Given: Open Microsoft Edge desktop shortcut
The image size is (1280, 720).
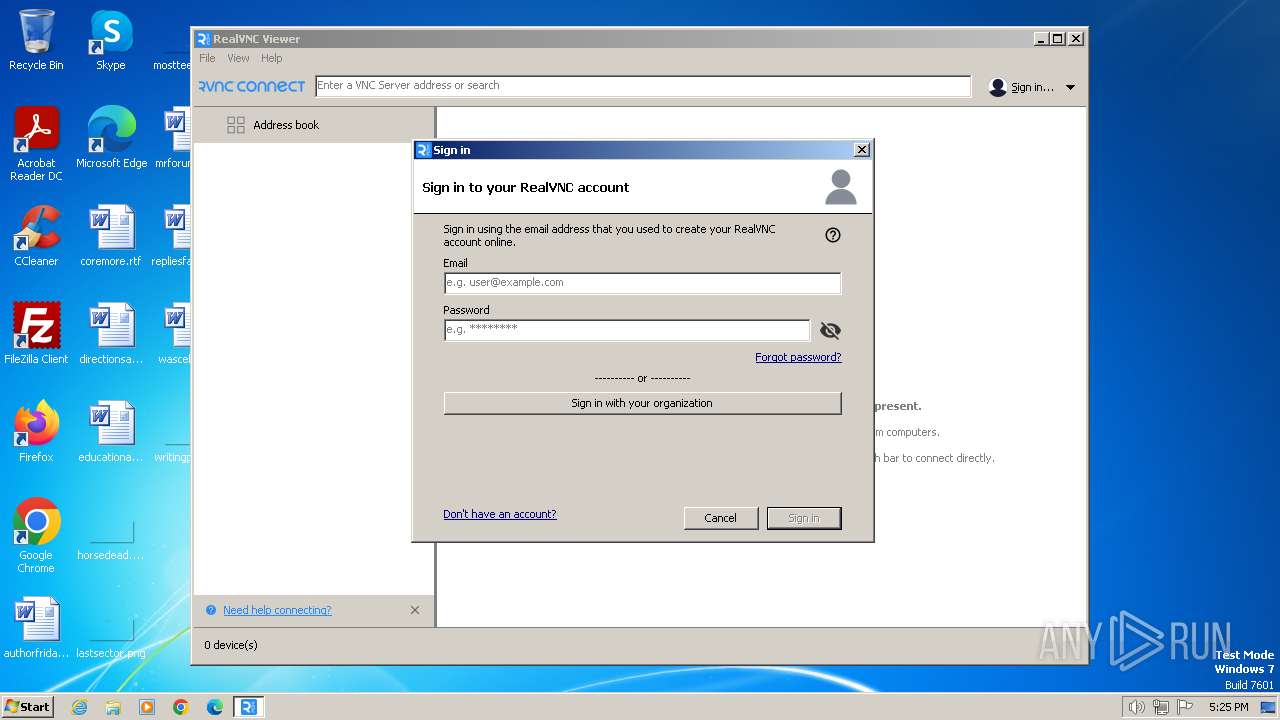Looking at the screenshot, I should tap(111, 138).
